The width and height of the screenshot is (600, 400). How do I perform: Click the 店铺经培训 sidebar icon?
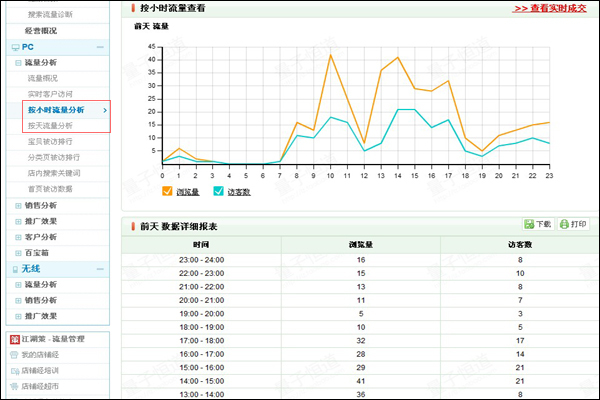click(x=14, y=370)
